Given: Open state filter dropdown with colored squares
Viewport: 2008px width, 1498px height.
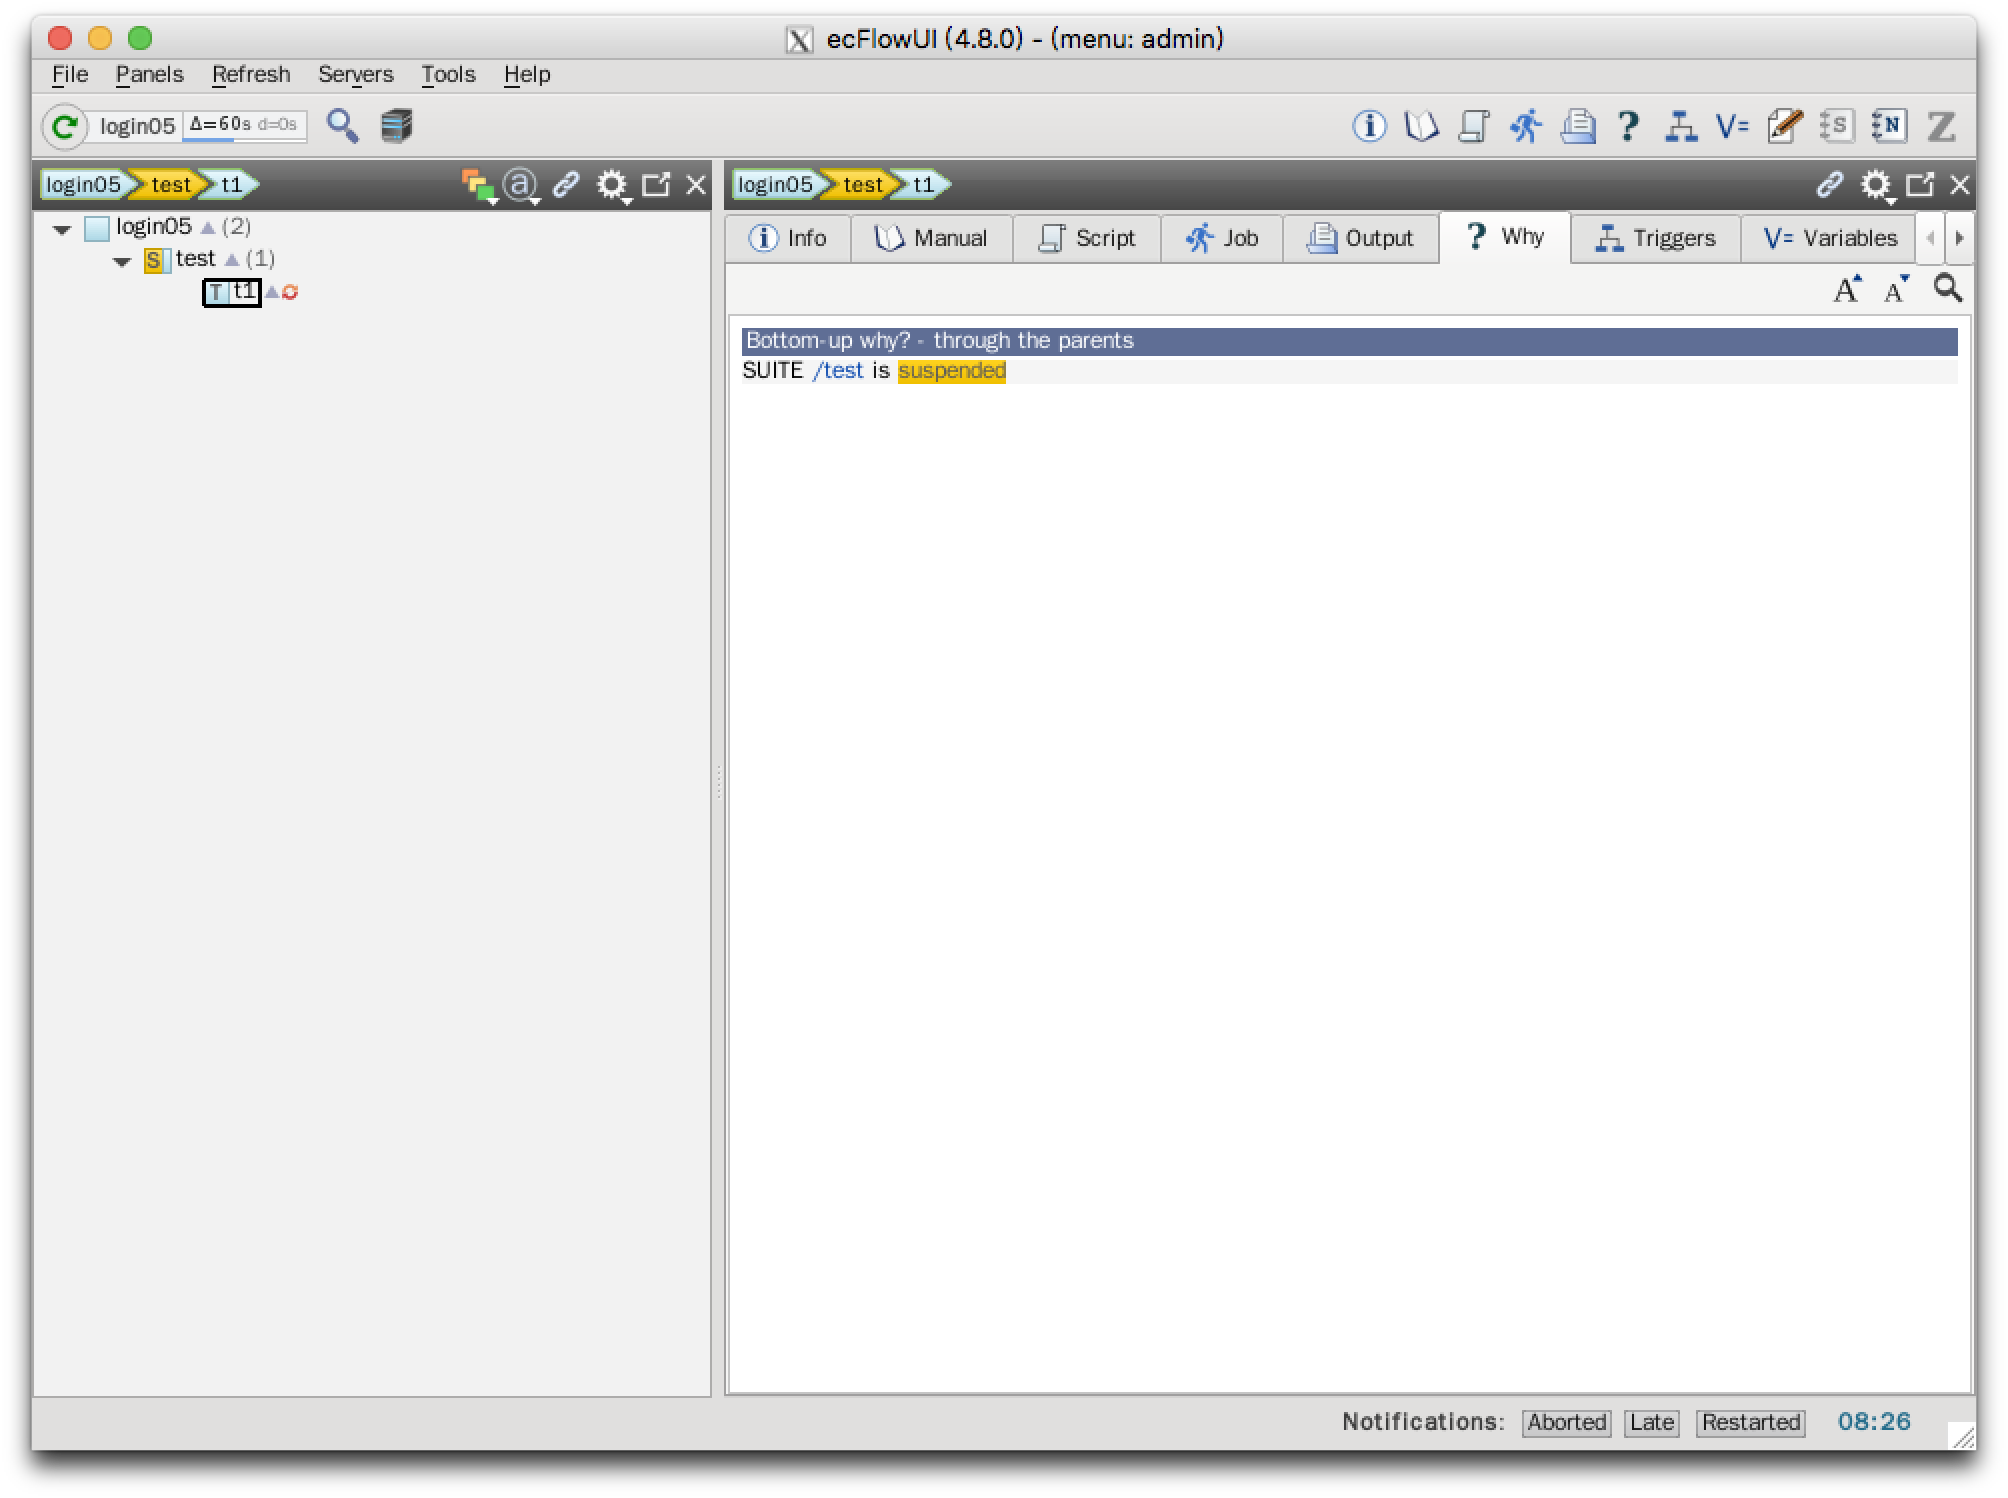Looking at the screenshot, I should point(478,186).
